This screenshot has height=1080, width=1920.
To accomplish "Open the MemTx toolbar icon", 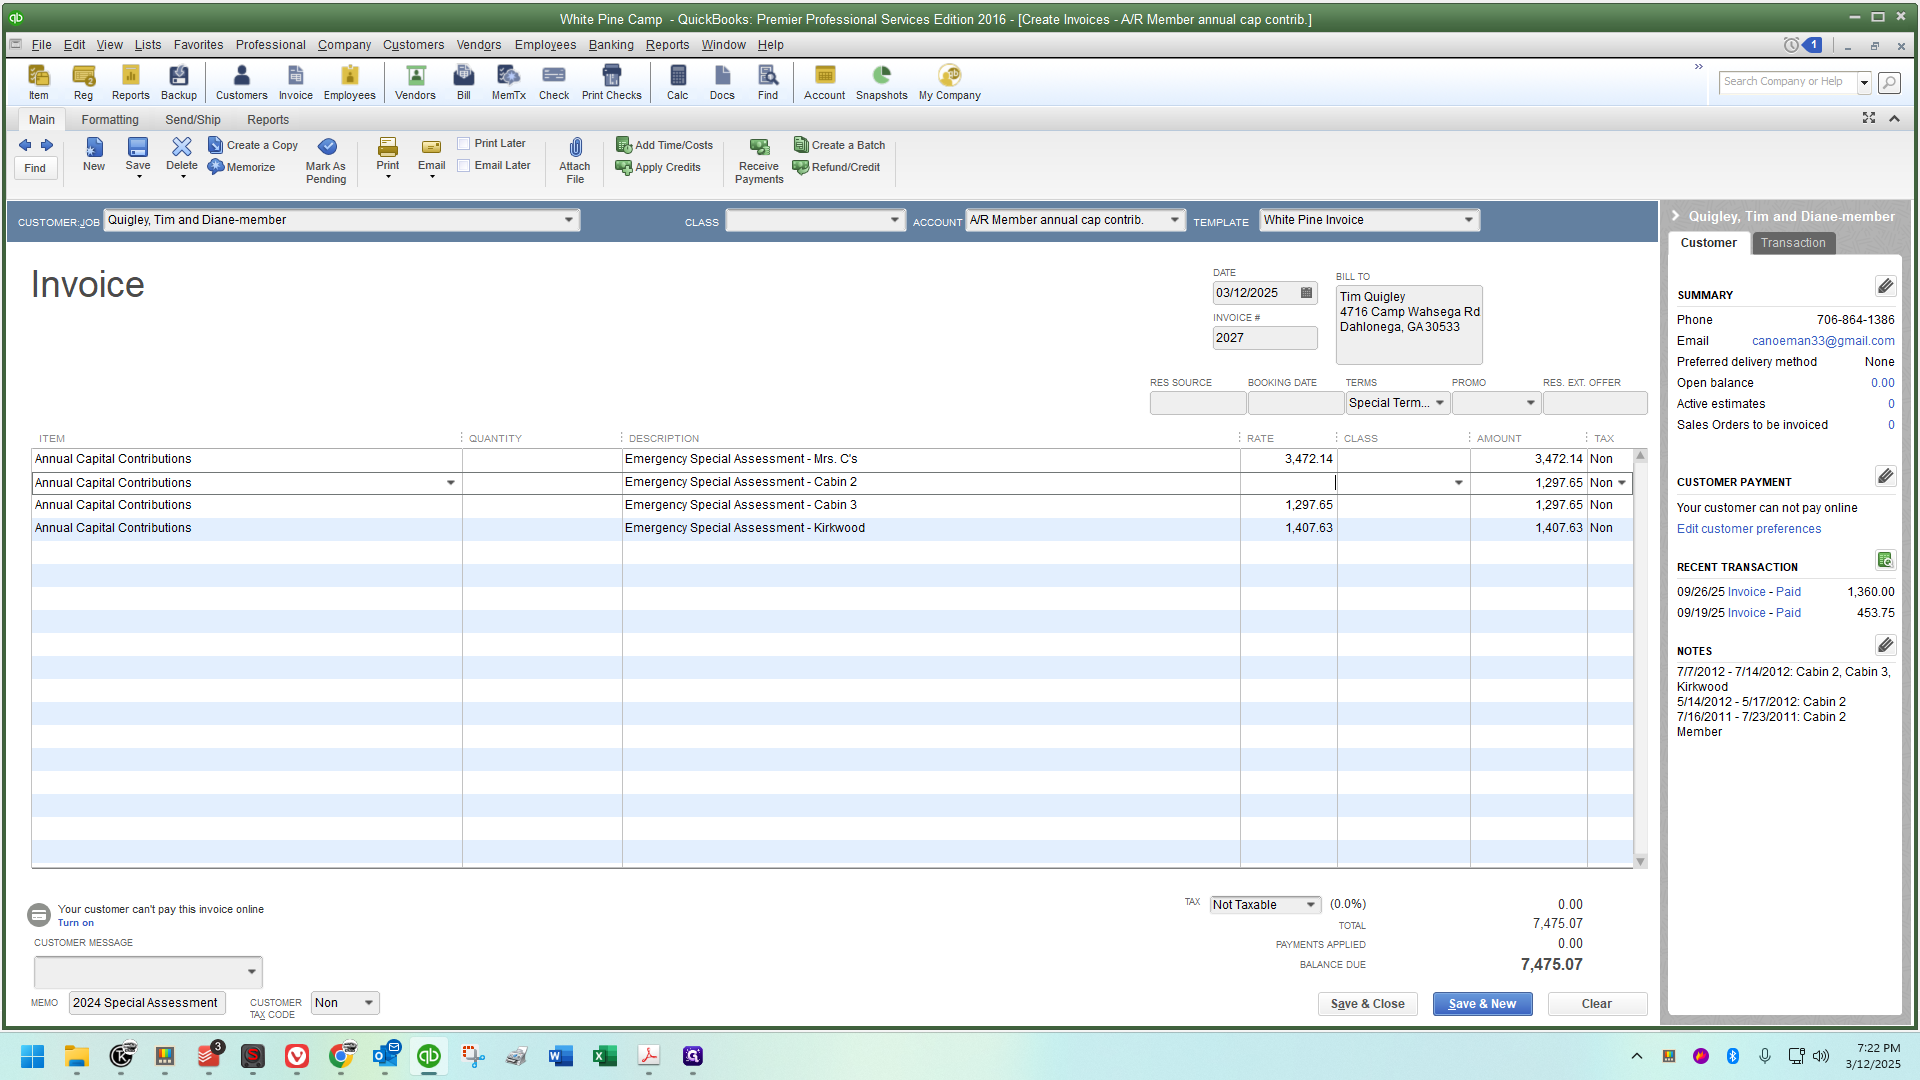I will coord(508,81).
